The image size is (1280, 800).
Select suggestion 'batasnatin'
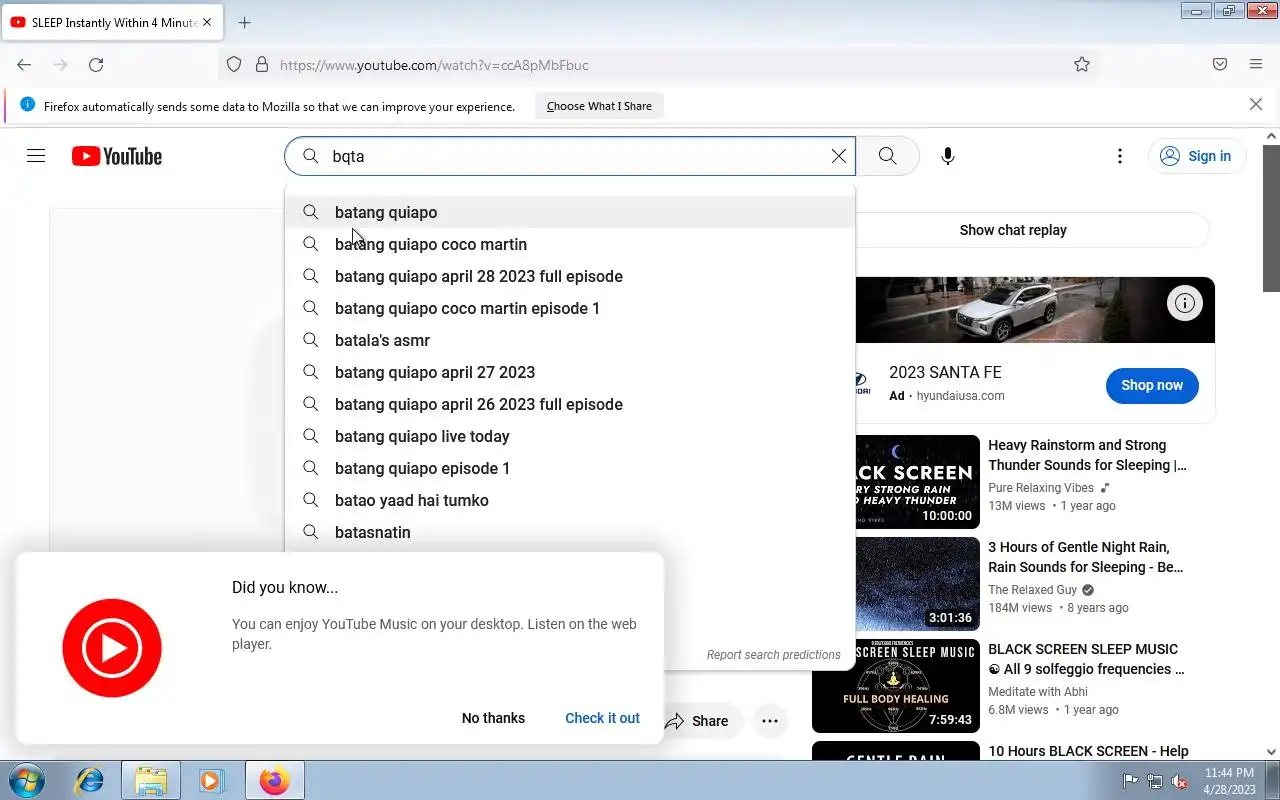pyautogui.click(x=570, y=532)
